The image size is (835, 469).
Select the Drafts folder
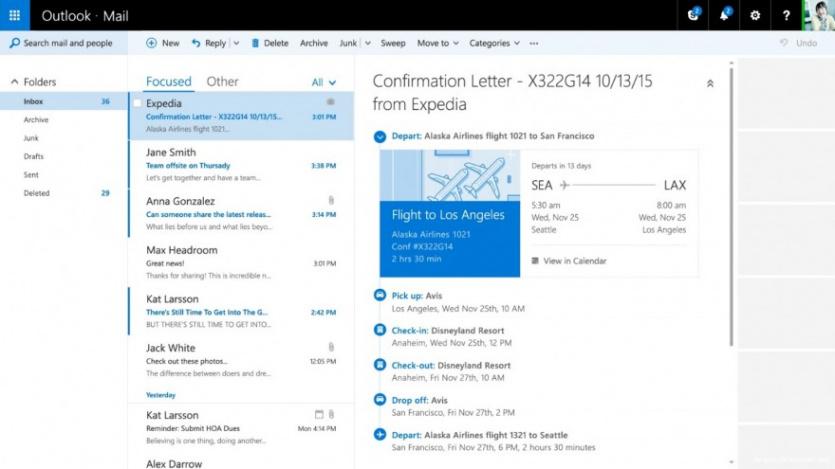coord(34,156)
